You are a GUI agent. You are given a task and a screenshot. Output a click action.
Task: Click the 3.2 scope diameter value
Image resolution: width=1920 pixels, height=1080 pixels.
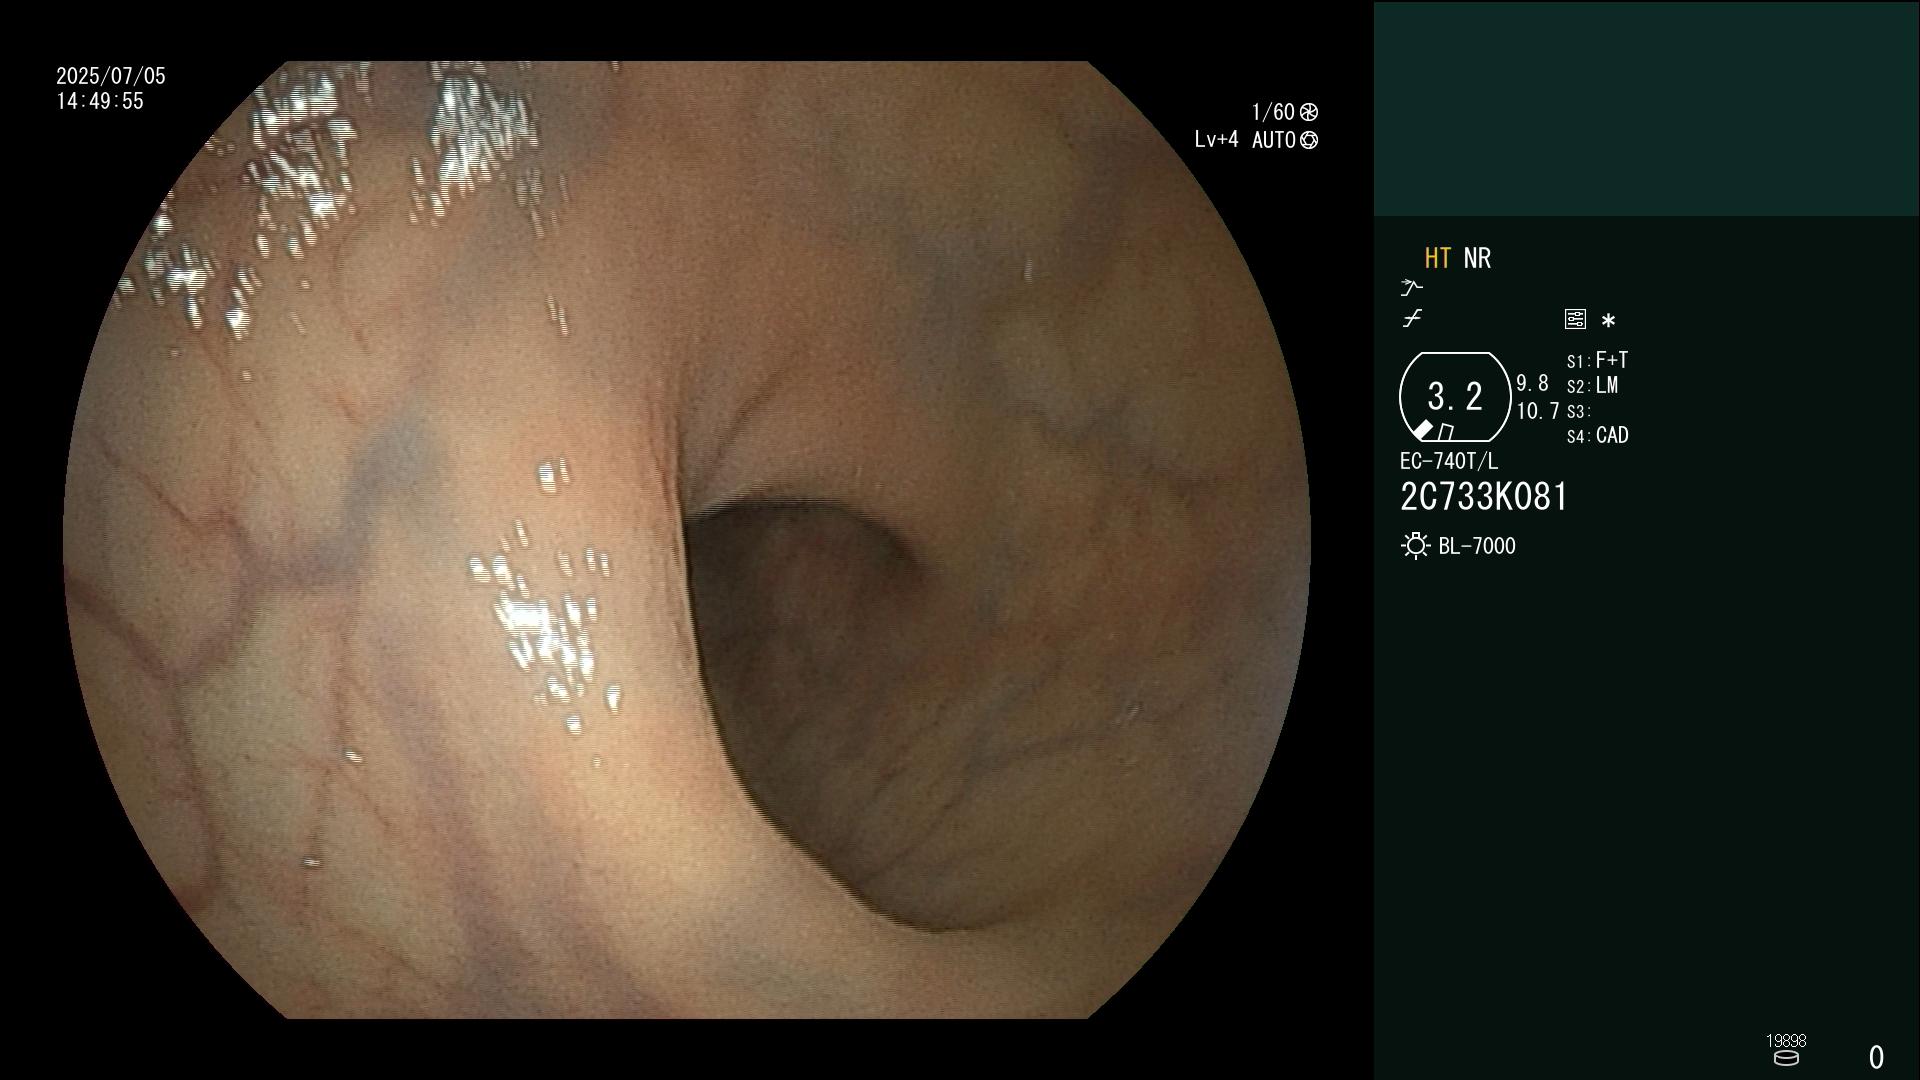pos(1455,396)
